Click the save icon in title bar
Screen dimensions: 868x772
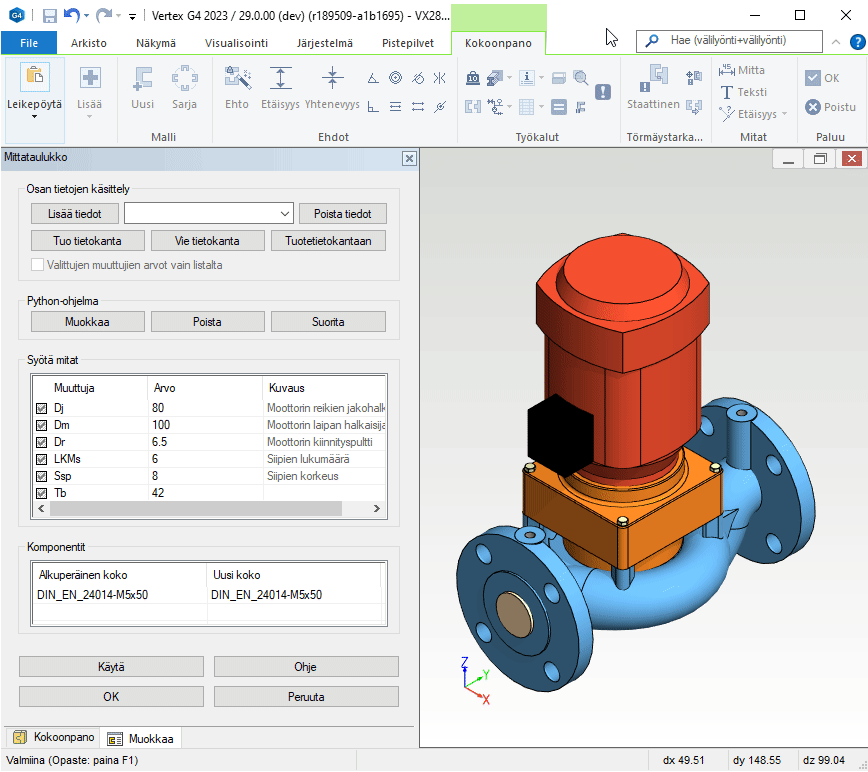click(x=49, y=15)
